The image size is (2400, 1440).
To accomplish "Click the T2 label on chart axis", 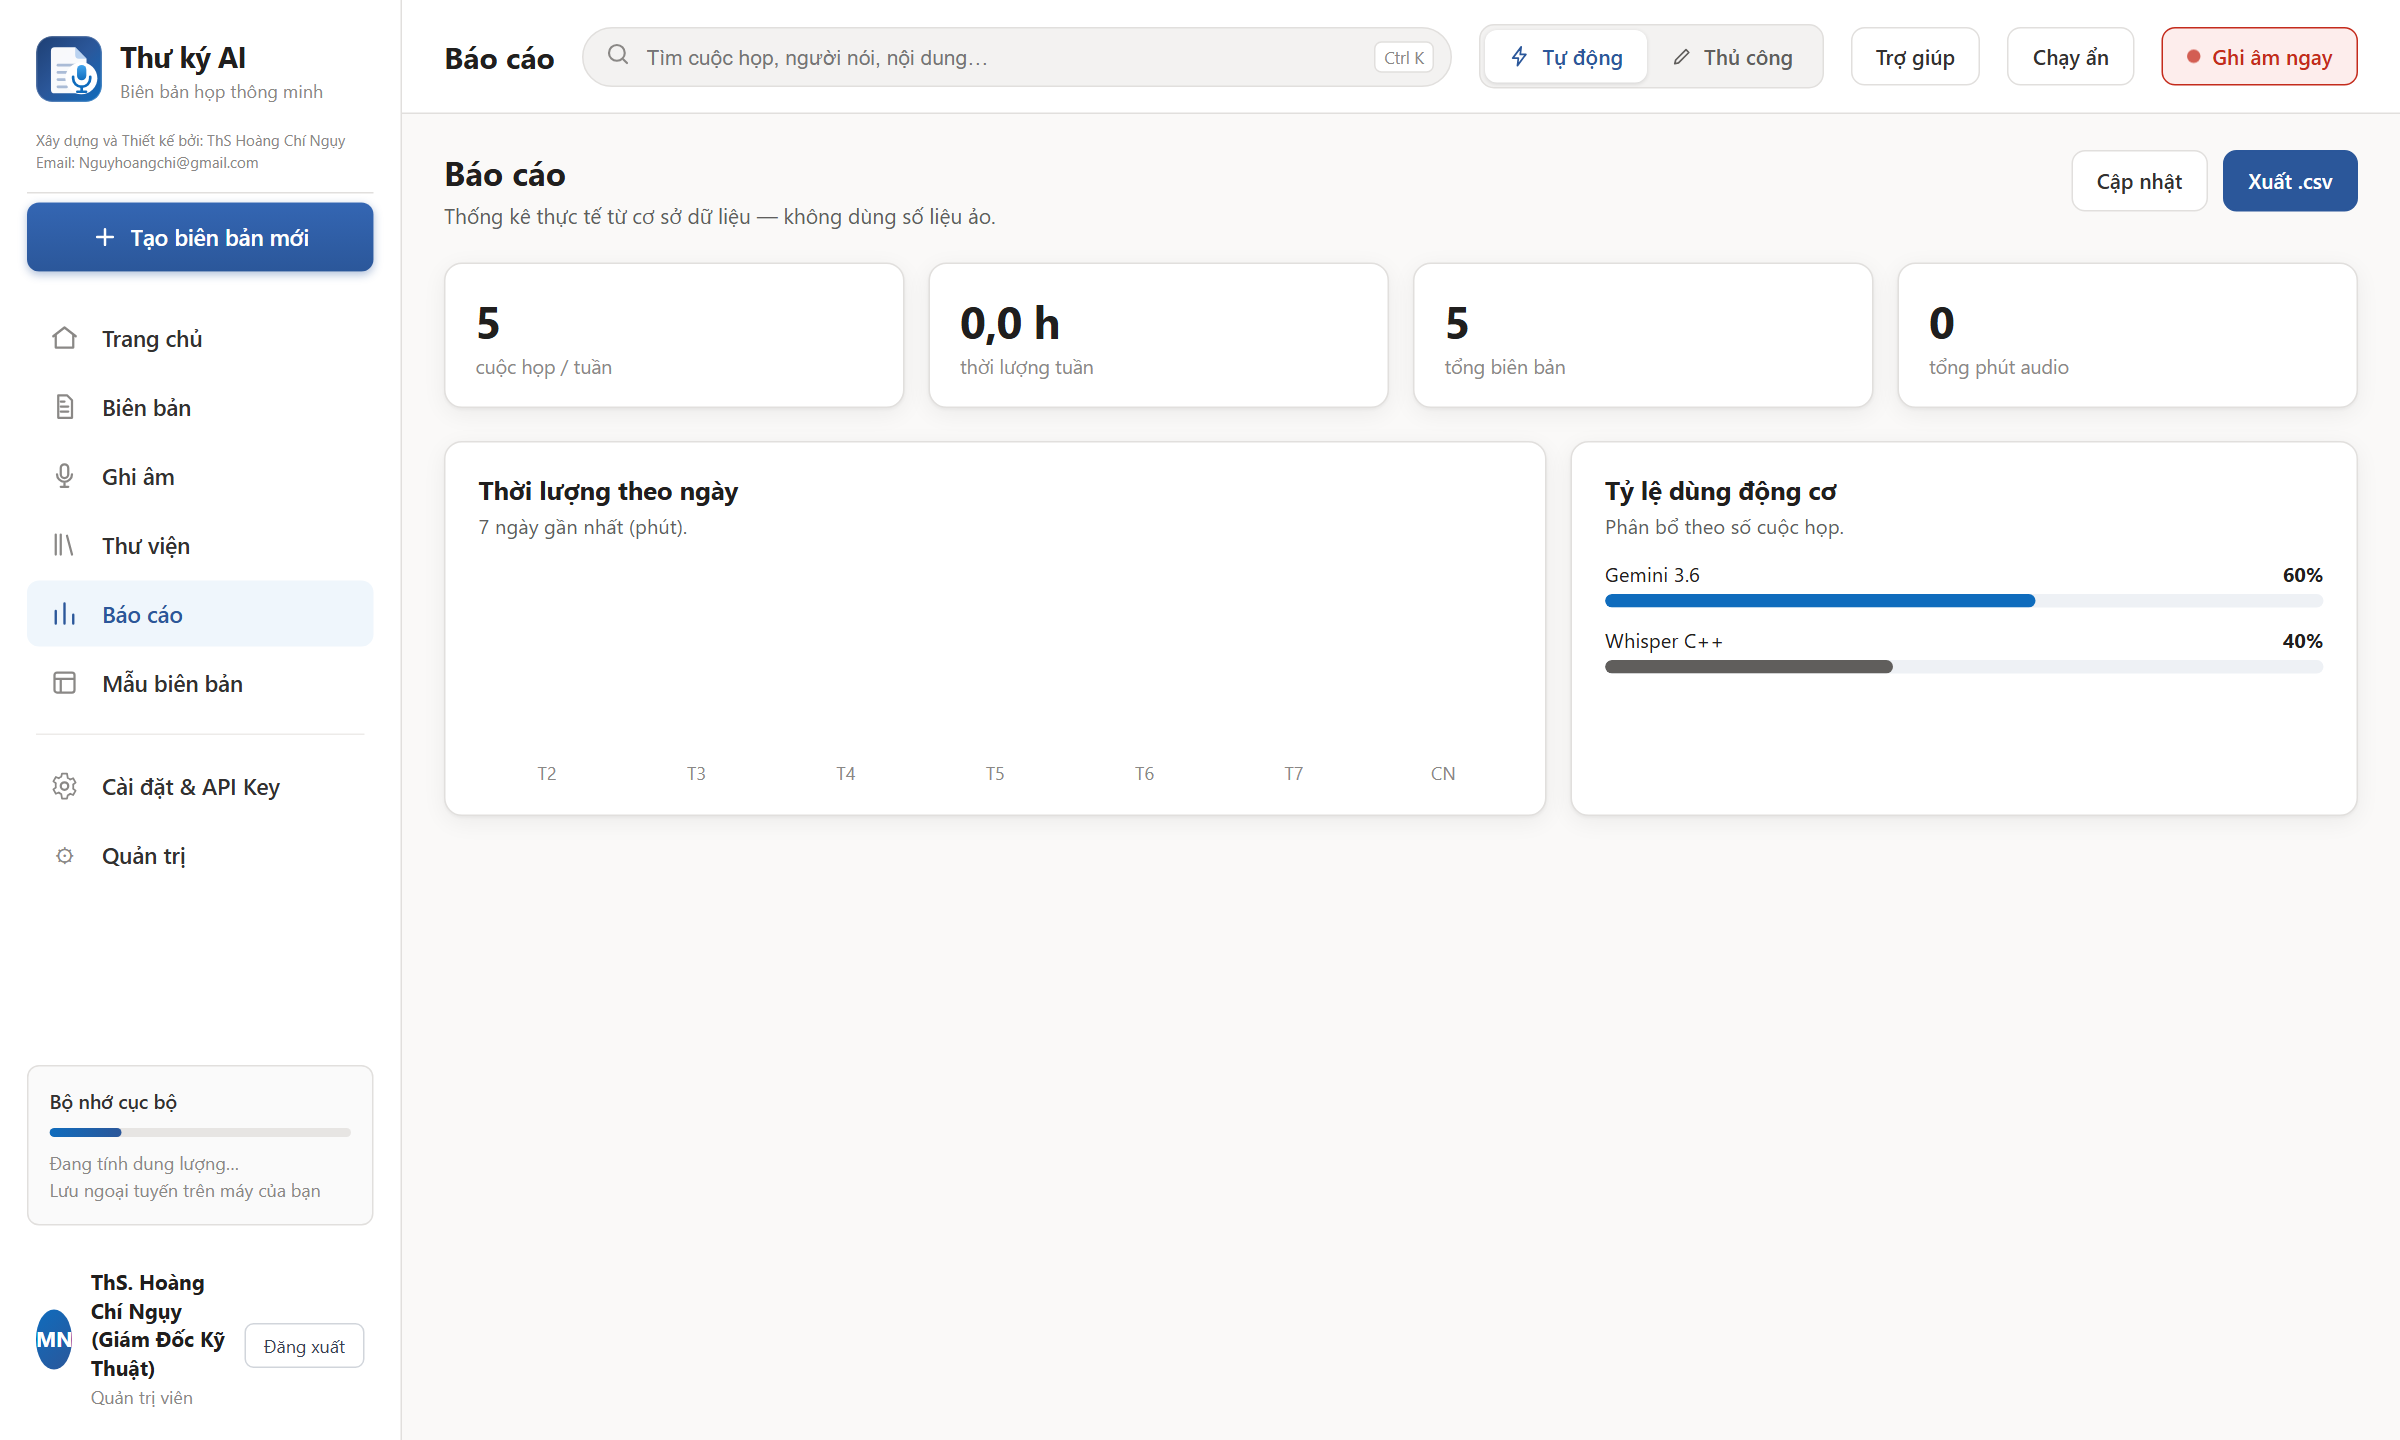I will pos(546,773).
